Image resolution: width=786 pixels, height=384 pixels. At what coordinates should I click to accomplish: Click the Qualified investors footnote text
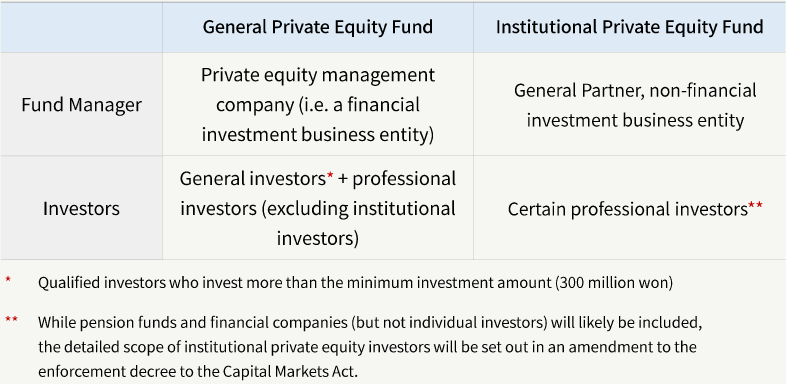[355, 283]
